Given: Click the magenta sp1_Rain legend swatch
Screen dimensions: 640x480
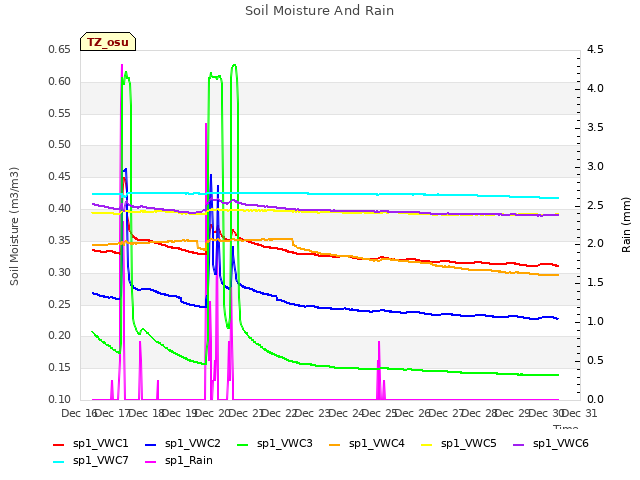Looking at the screenshot, I should click(x=151, y=462).
